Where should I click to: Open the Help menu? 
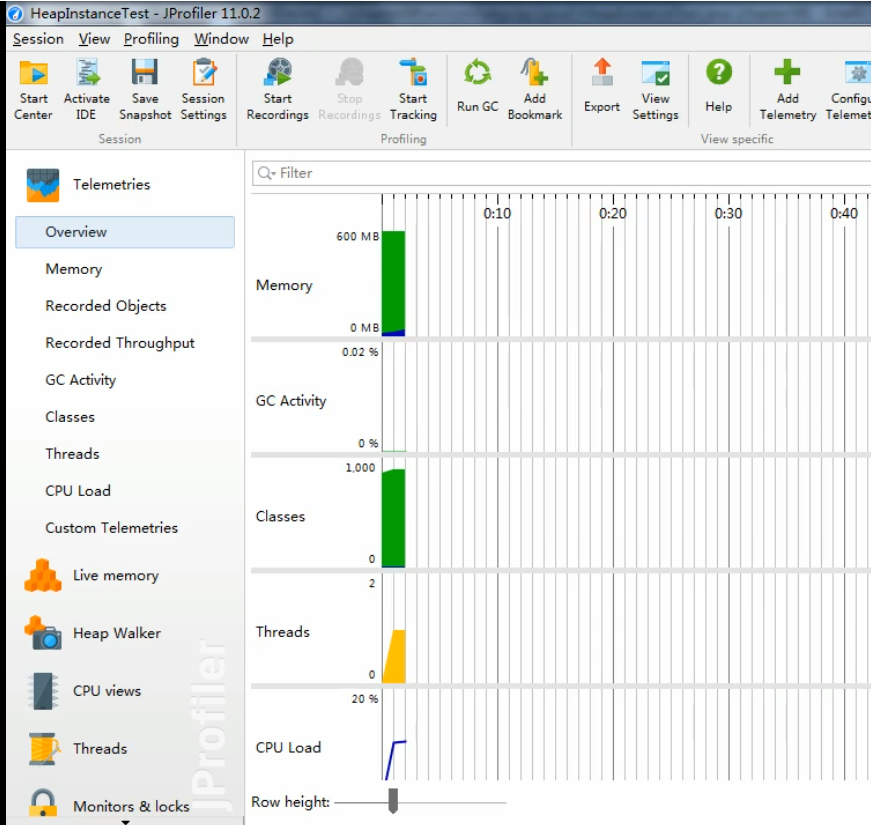(278, 39)
